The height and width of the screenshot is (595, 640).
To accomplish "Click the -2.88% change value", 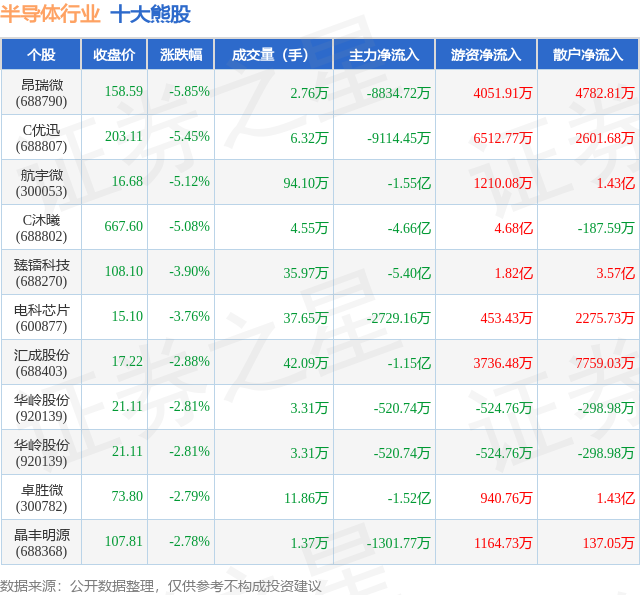I will point(189,361).
